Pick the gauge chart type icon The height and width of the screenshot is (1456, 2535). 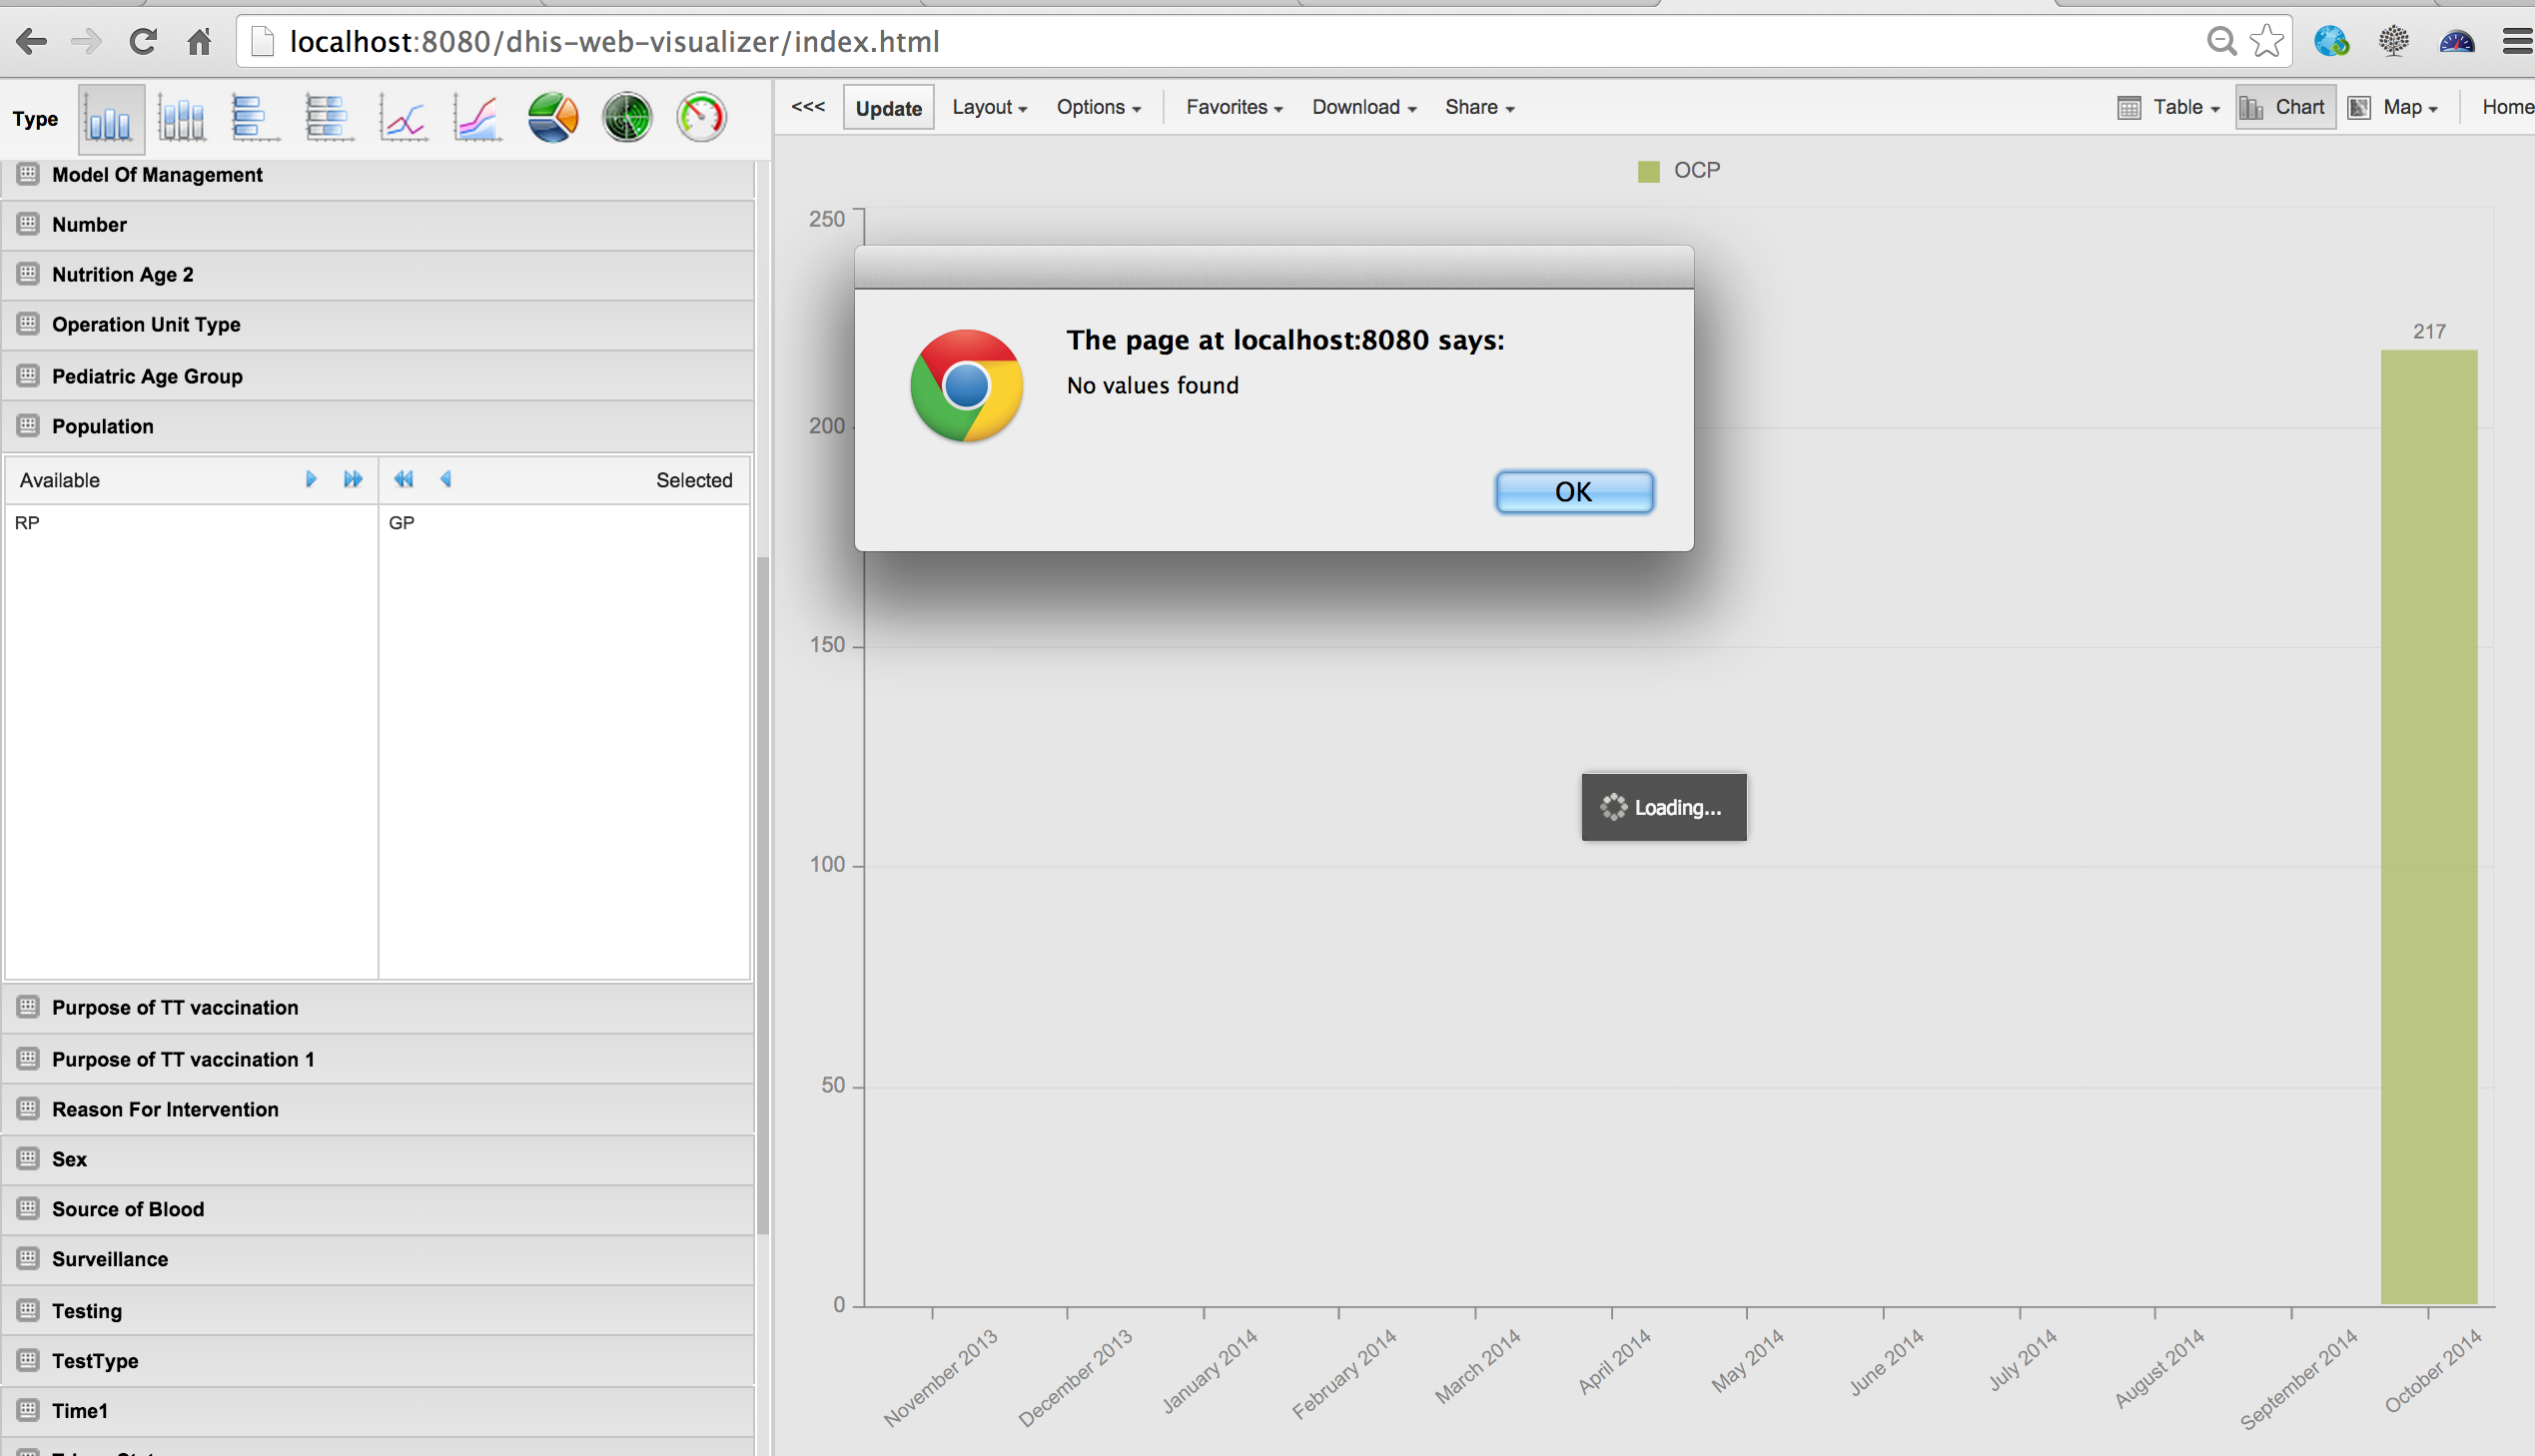pyautogui.click(x=701, y=119)
